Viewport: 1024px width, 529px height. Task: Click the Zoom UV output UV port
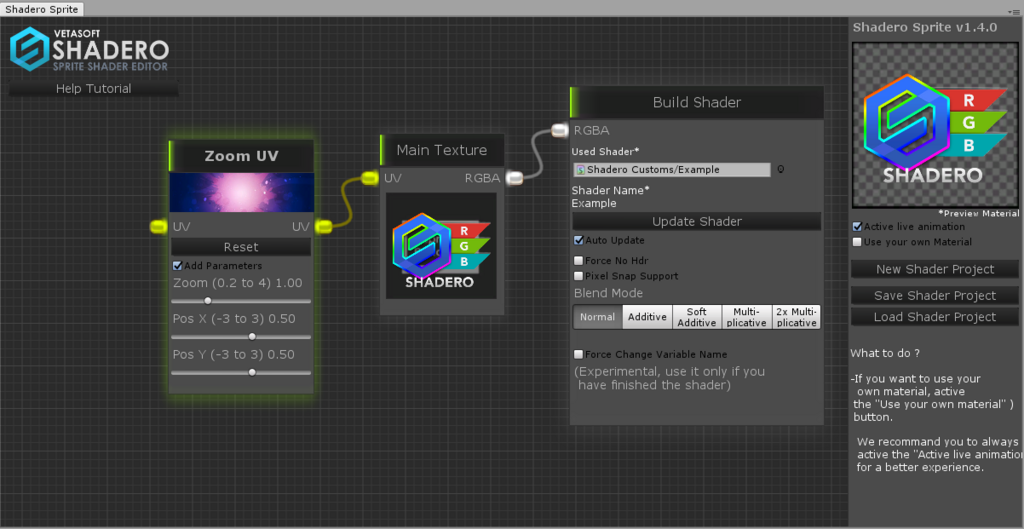pyautogui.click(x=324, y=227)
